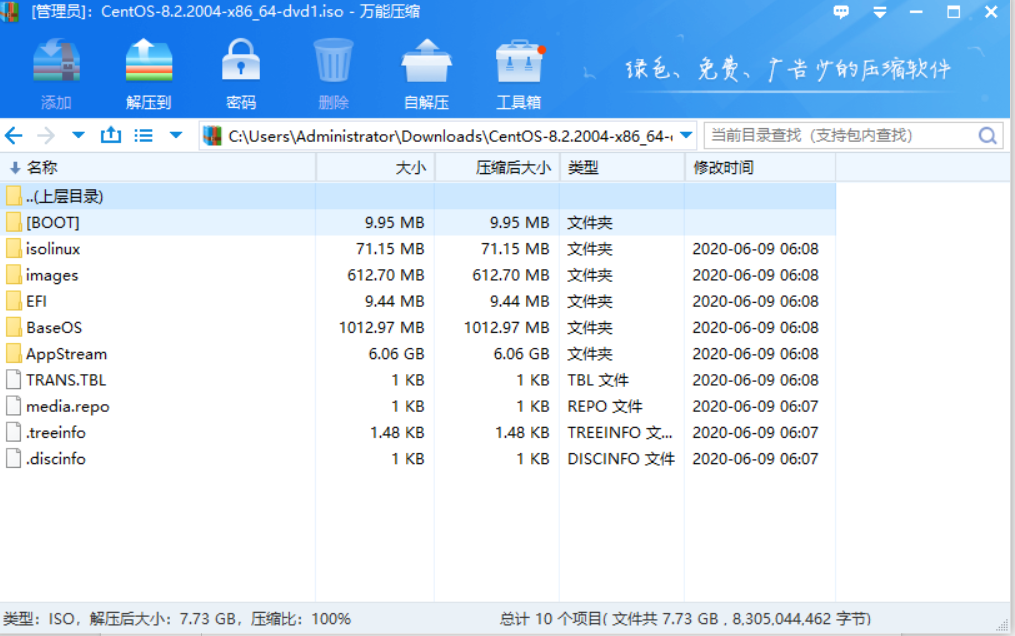Select the images folder
The height and width of the screenshot is (636, 1015).
point(418,275)
